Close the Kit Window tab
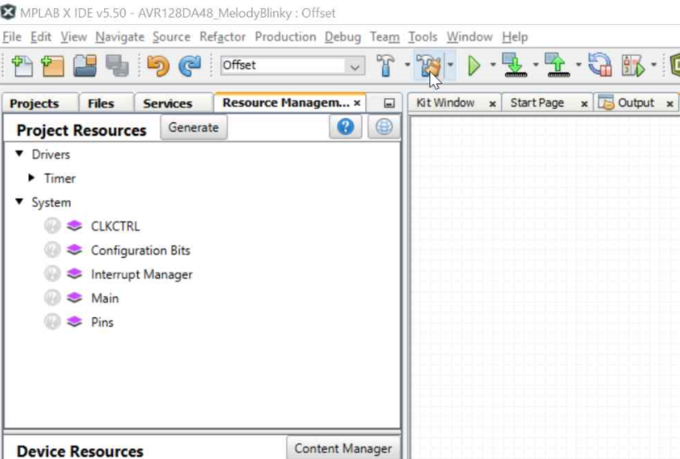680x459 pixels. point(492,104)
